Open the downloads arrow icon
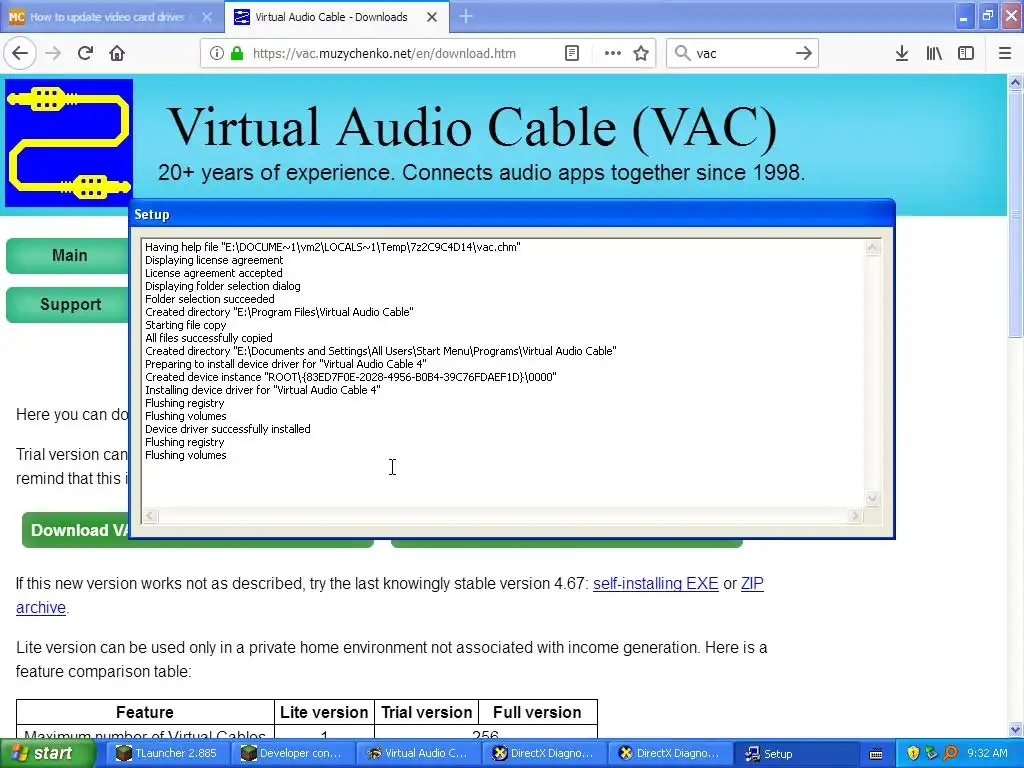This screenshot has height=768, width=1024. (x=902, y=53)
